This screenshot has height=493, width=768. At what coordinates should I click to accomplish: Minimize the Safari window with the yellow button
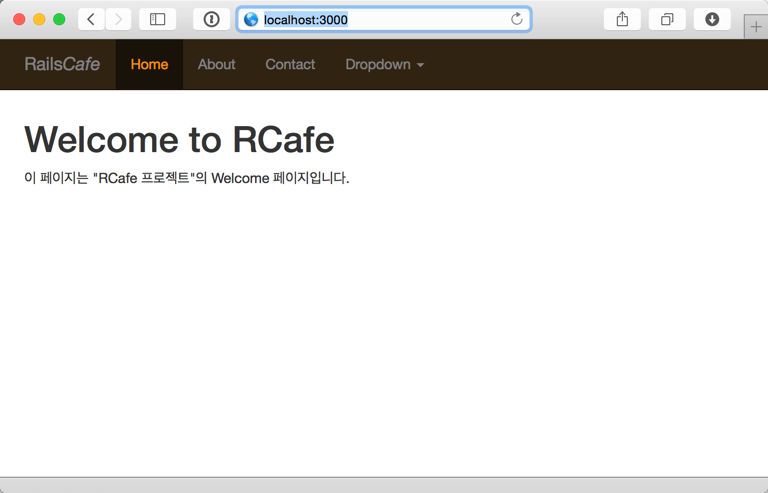(39, 20)
